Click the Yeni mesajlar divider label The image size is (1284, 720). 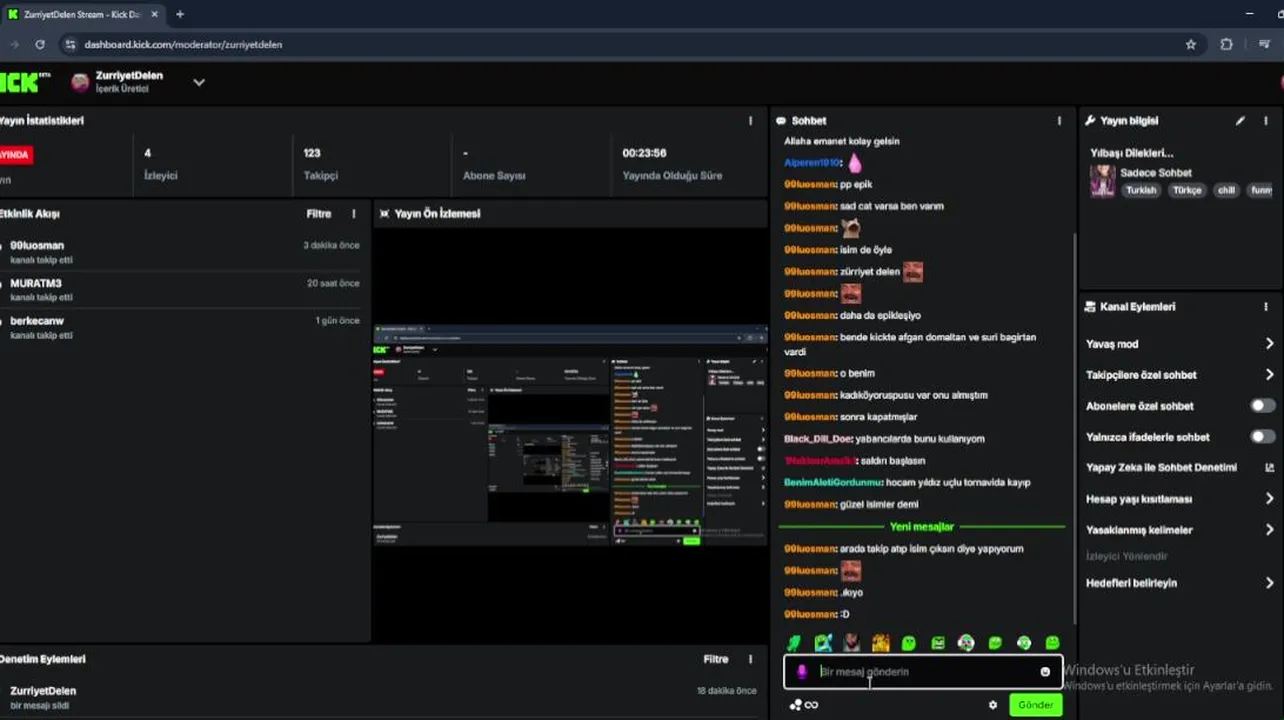coord(922,527)
